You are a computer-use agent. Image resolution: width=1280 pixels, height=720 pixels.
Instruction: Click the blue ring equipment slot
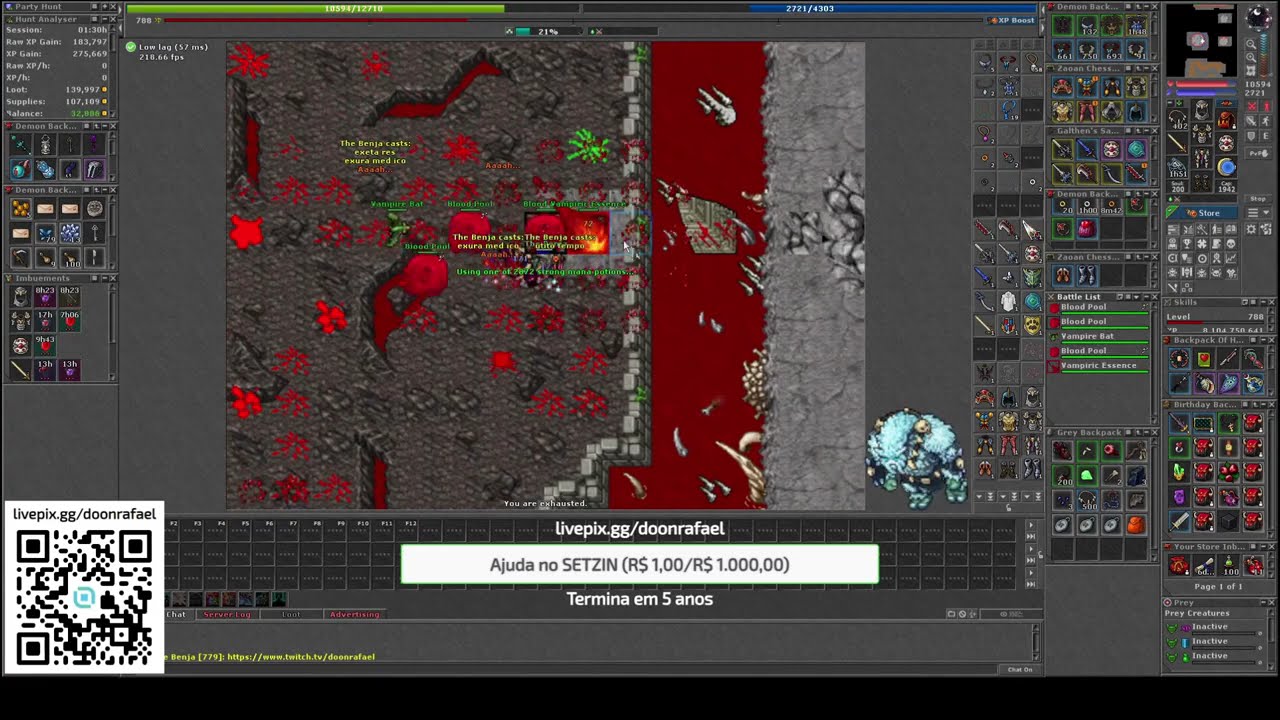(x=1227, y=167)
